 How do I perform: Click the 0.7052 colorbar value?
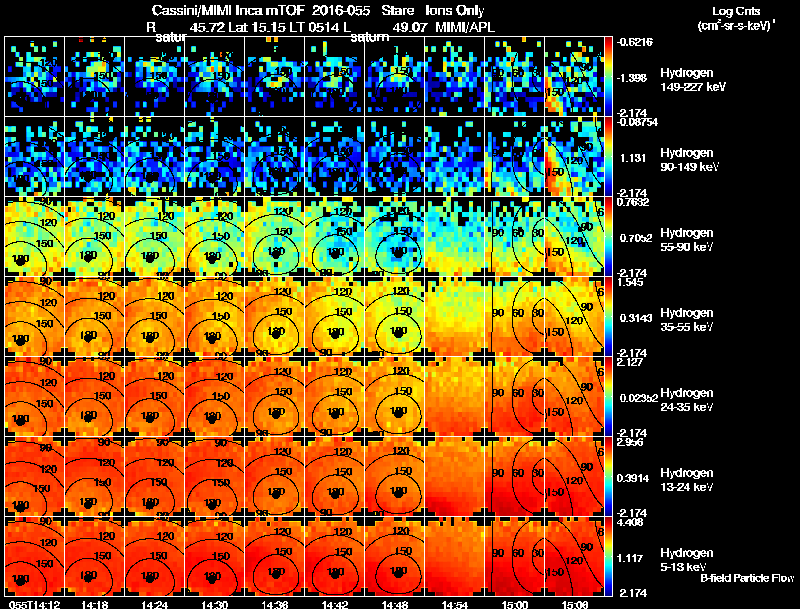[635, 238]
